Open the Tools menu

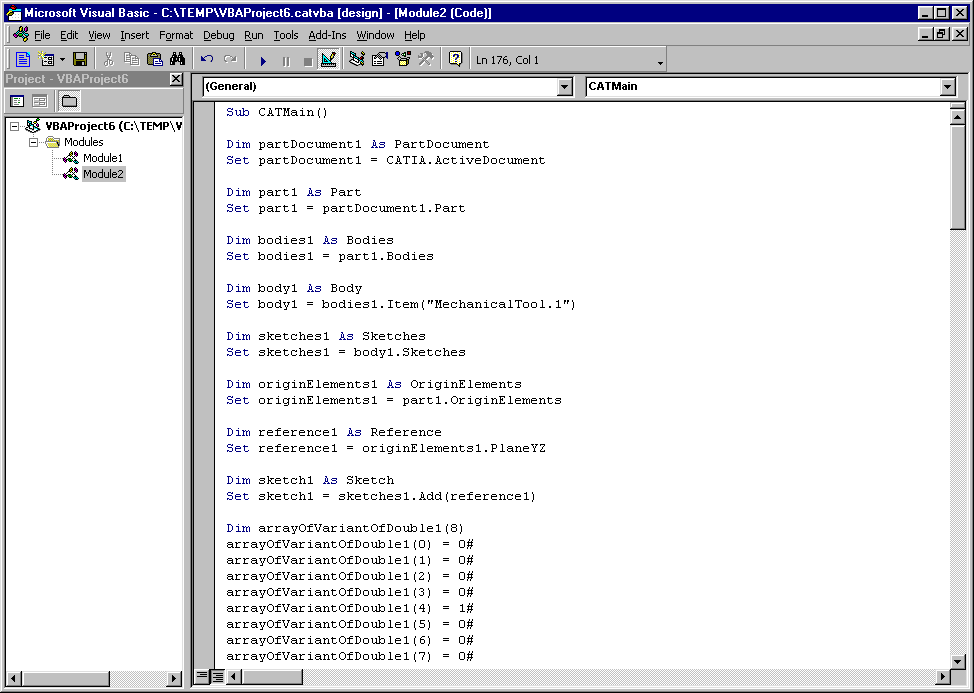286,35
